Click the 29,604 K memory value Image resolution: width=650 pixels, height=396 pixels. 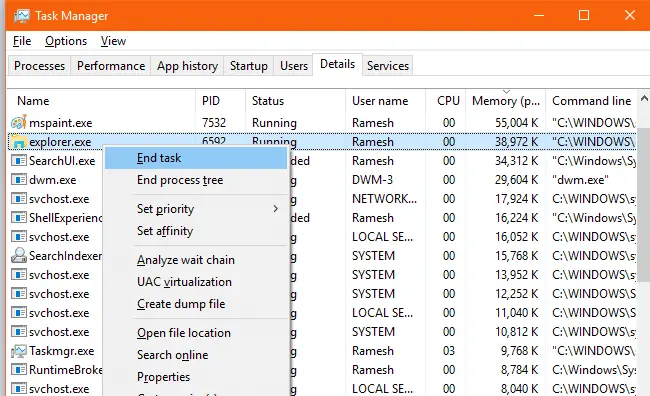pos(517,180)
